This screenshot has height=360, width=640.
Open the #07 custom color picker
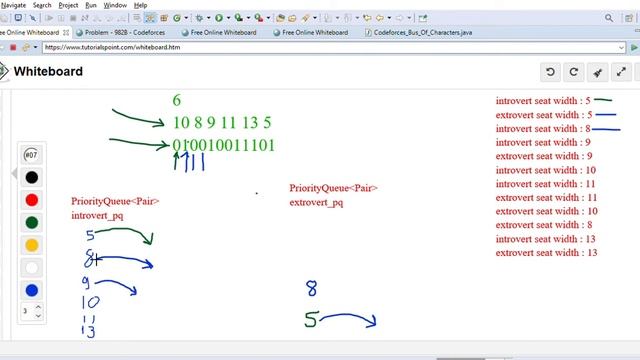tap(31, 155)
